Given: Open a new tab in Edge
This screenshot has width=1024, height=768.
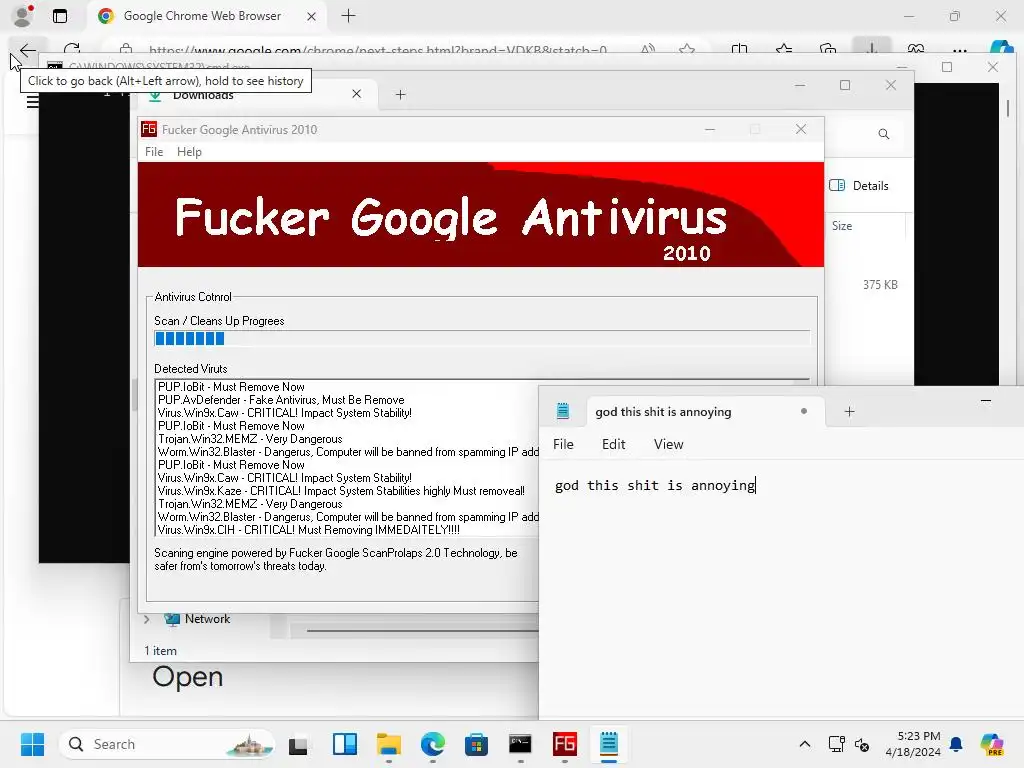Looking at the screenshot, I should pos(349,16).
